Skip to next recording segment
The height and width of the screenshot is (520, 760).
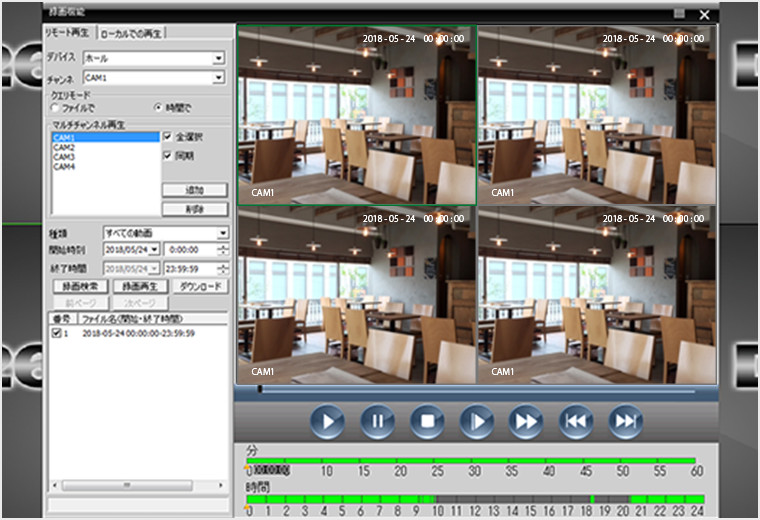click(625, 421)
